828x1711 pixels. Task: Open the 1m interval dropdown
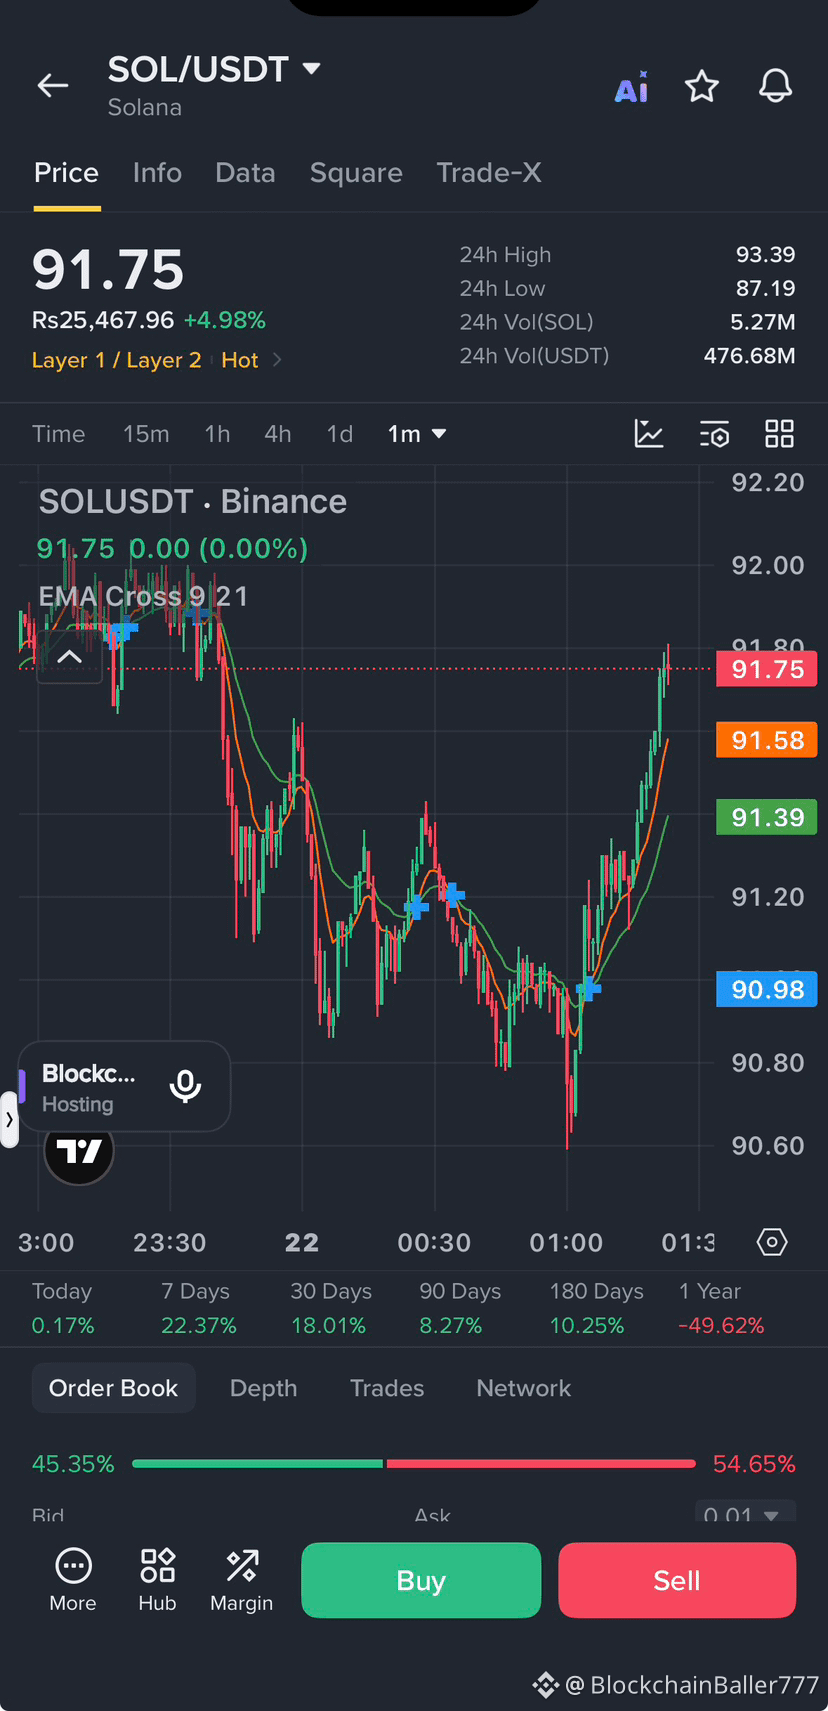point(417,434)
